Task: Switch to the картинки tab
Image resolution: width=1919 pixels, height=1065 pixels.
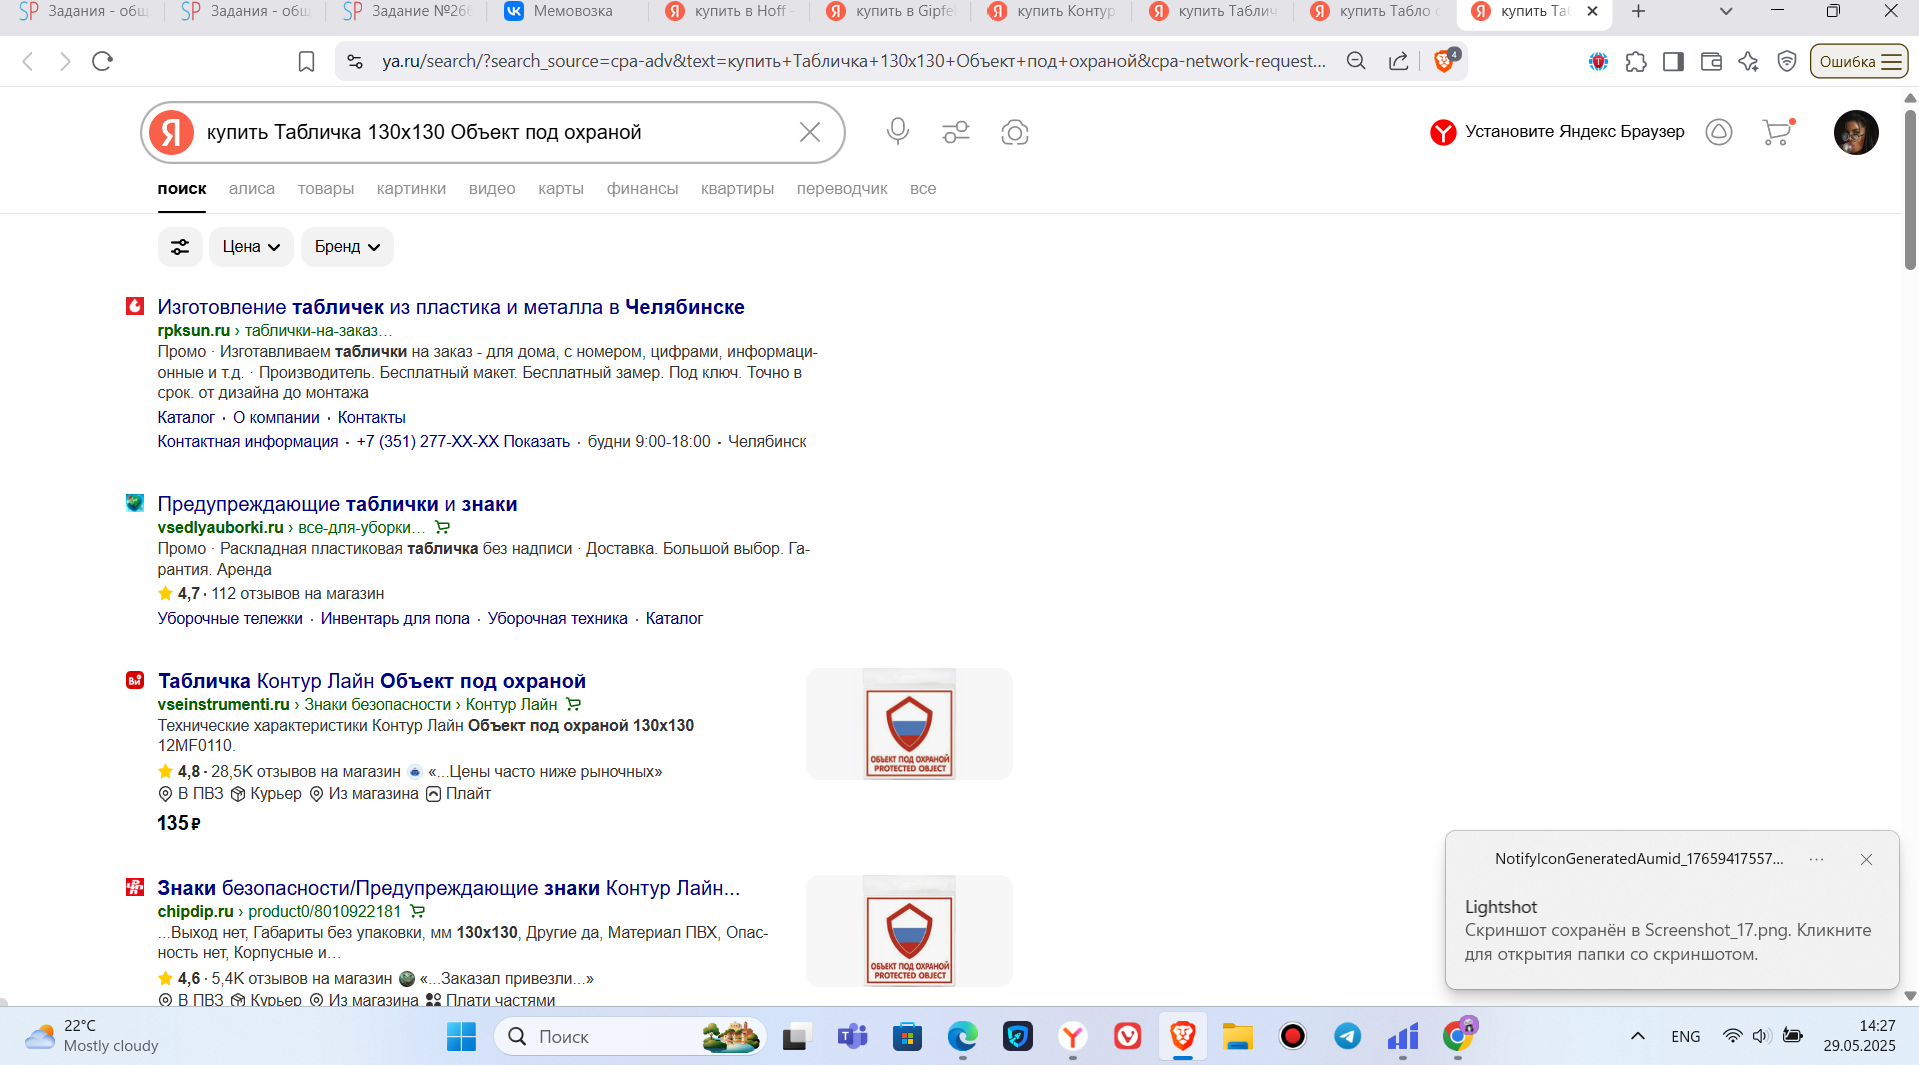Action: tap(411, 189)
